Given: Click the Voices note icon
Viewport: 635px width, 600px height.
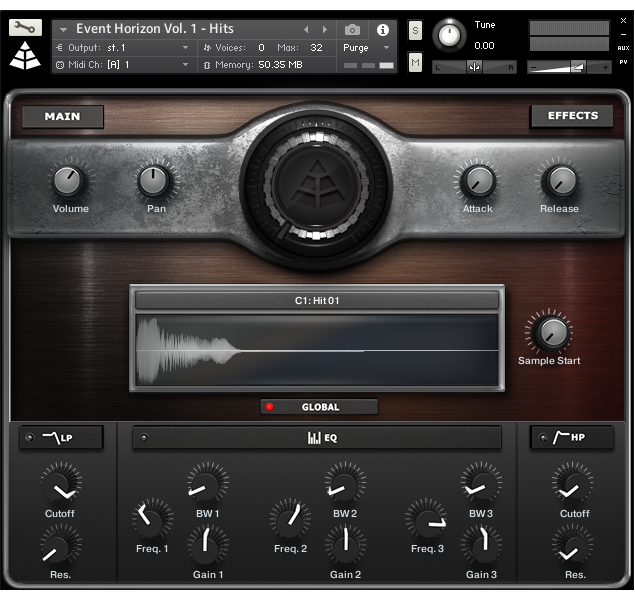Looking at the screenshot, I should pos(207,48).
